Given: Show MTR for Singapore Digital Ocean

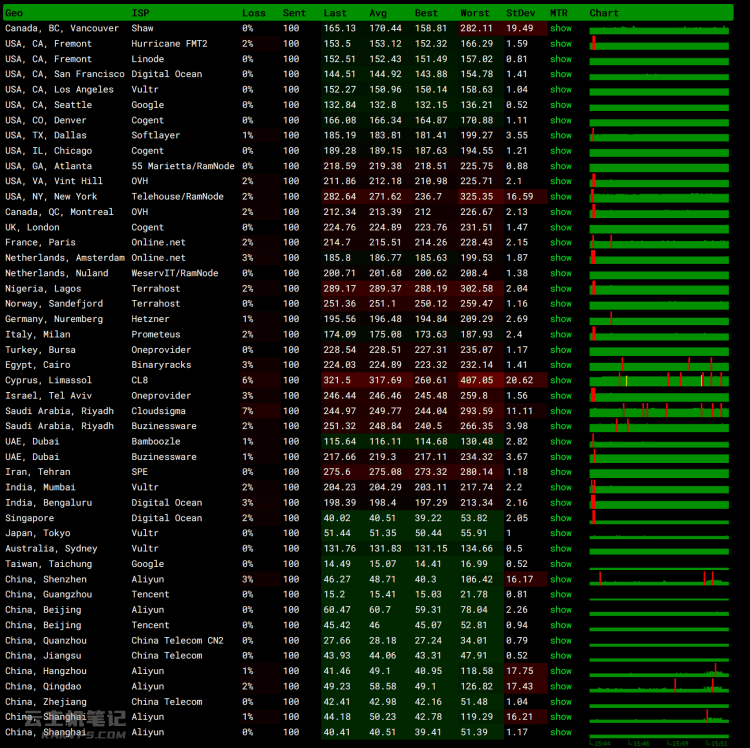Looking at the screenshot, I should click(561, 518).
